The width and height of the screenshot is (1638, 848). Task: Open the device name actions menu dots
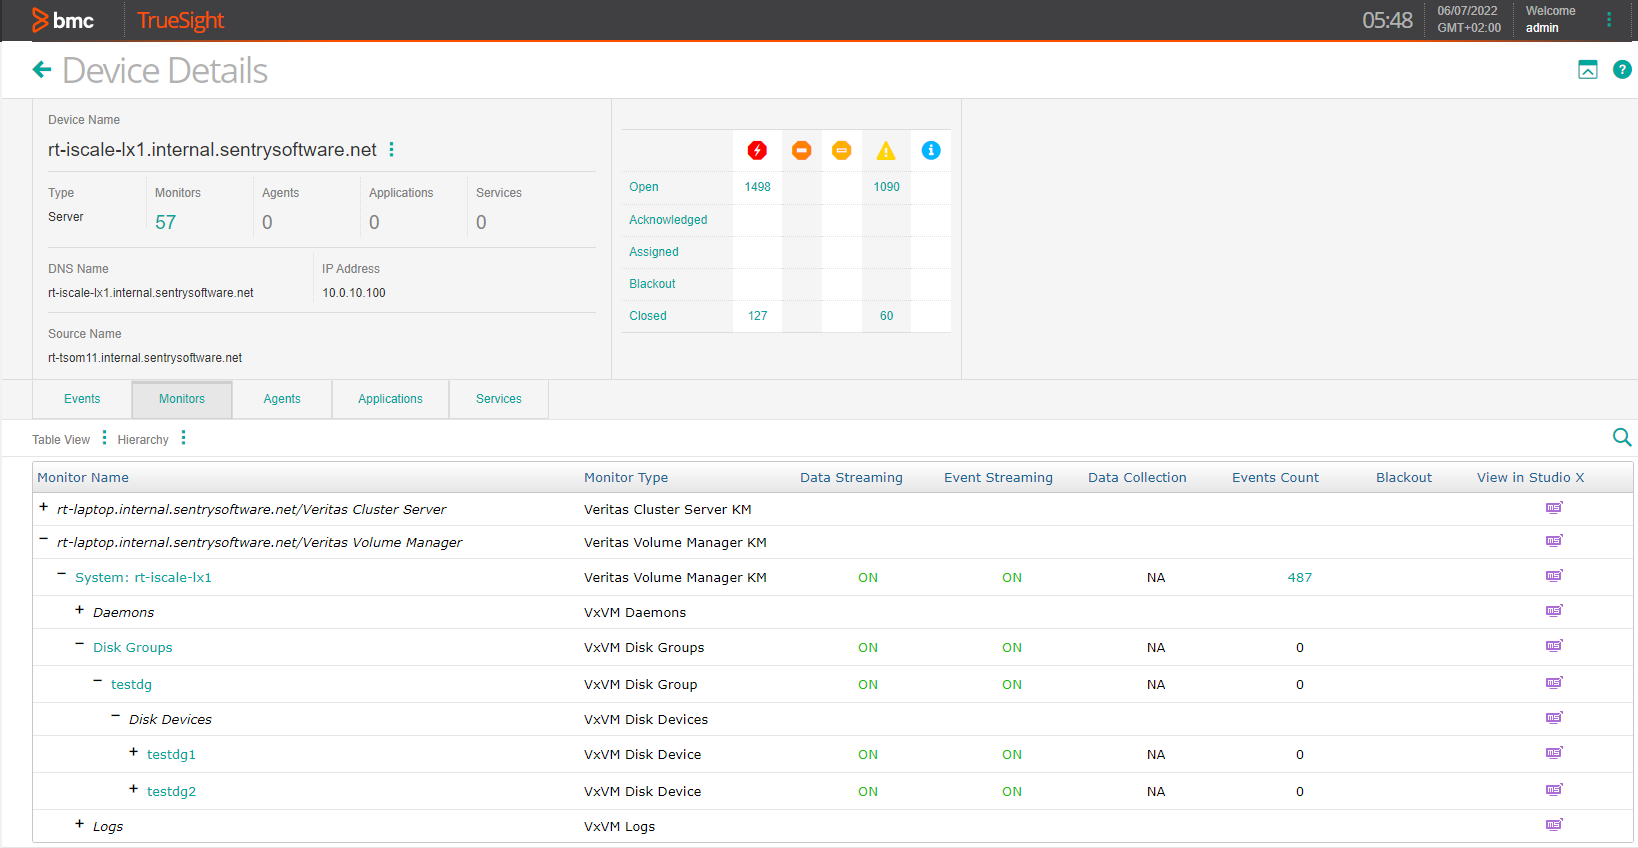pos(391,149)
